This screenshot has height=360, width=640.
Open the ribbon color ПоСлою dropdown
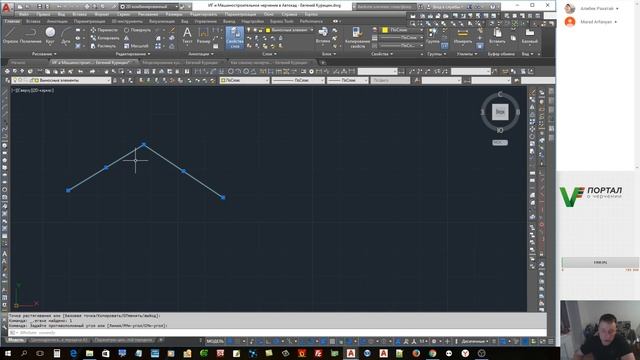pyautogui.click(x=403, y=30)
